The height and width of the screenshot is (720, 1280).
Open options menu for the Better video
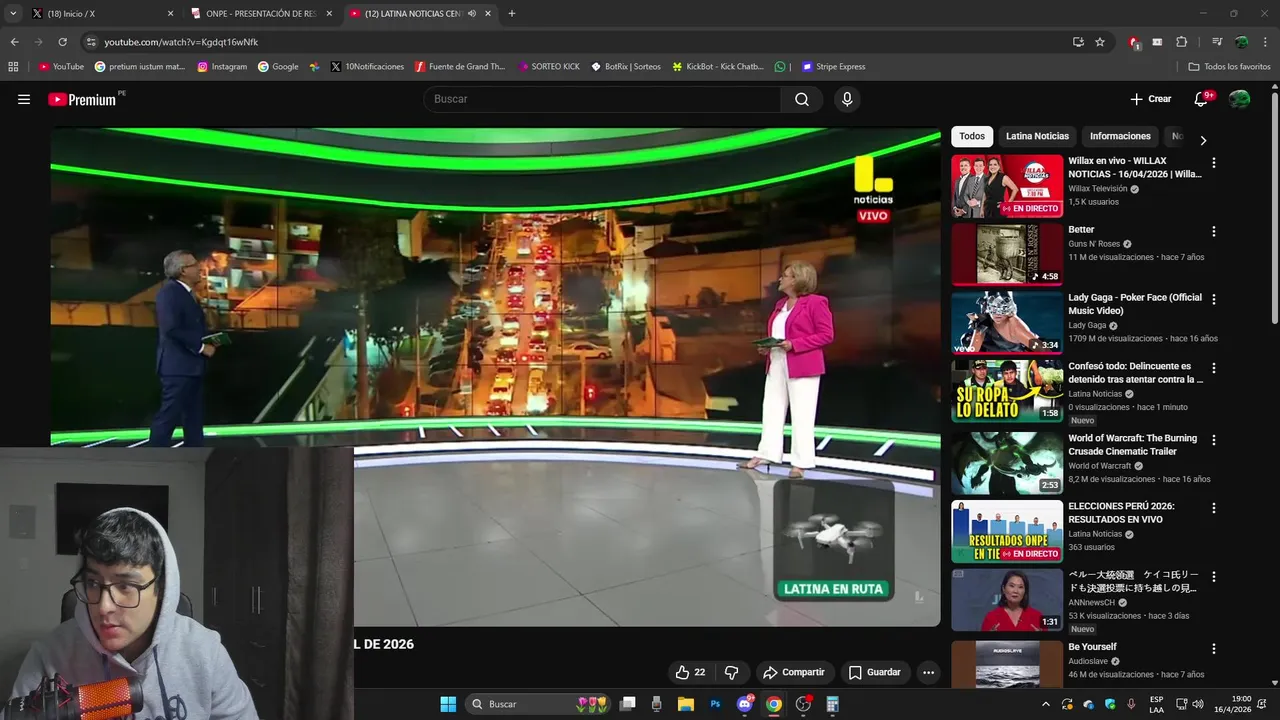pyautogui.click(x=1214, y=231)
